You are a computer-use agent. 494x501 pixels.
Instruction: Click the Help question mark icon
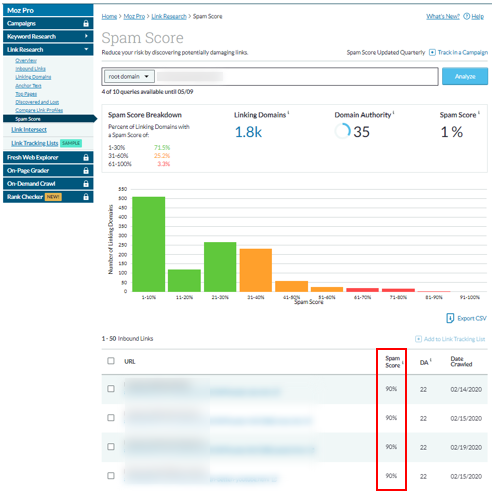point(467,16)
